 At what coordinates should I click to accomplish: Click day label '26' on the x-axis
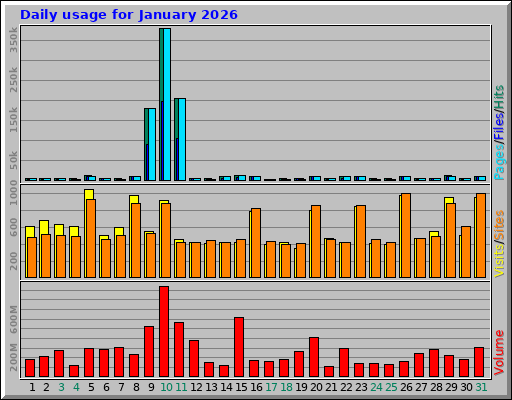tap(406, 387)
